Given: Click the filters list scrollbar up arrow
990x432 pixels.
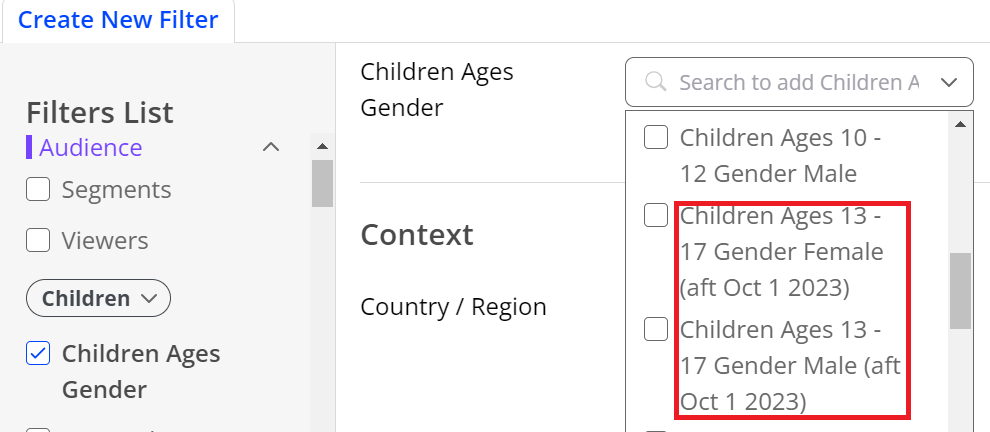Looking at the screenshot, I should pyautogui.click(x=322, y=147).
